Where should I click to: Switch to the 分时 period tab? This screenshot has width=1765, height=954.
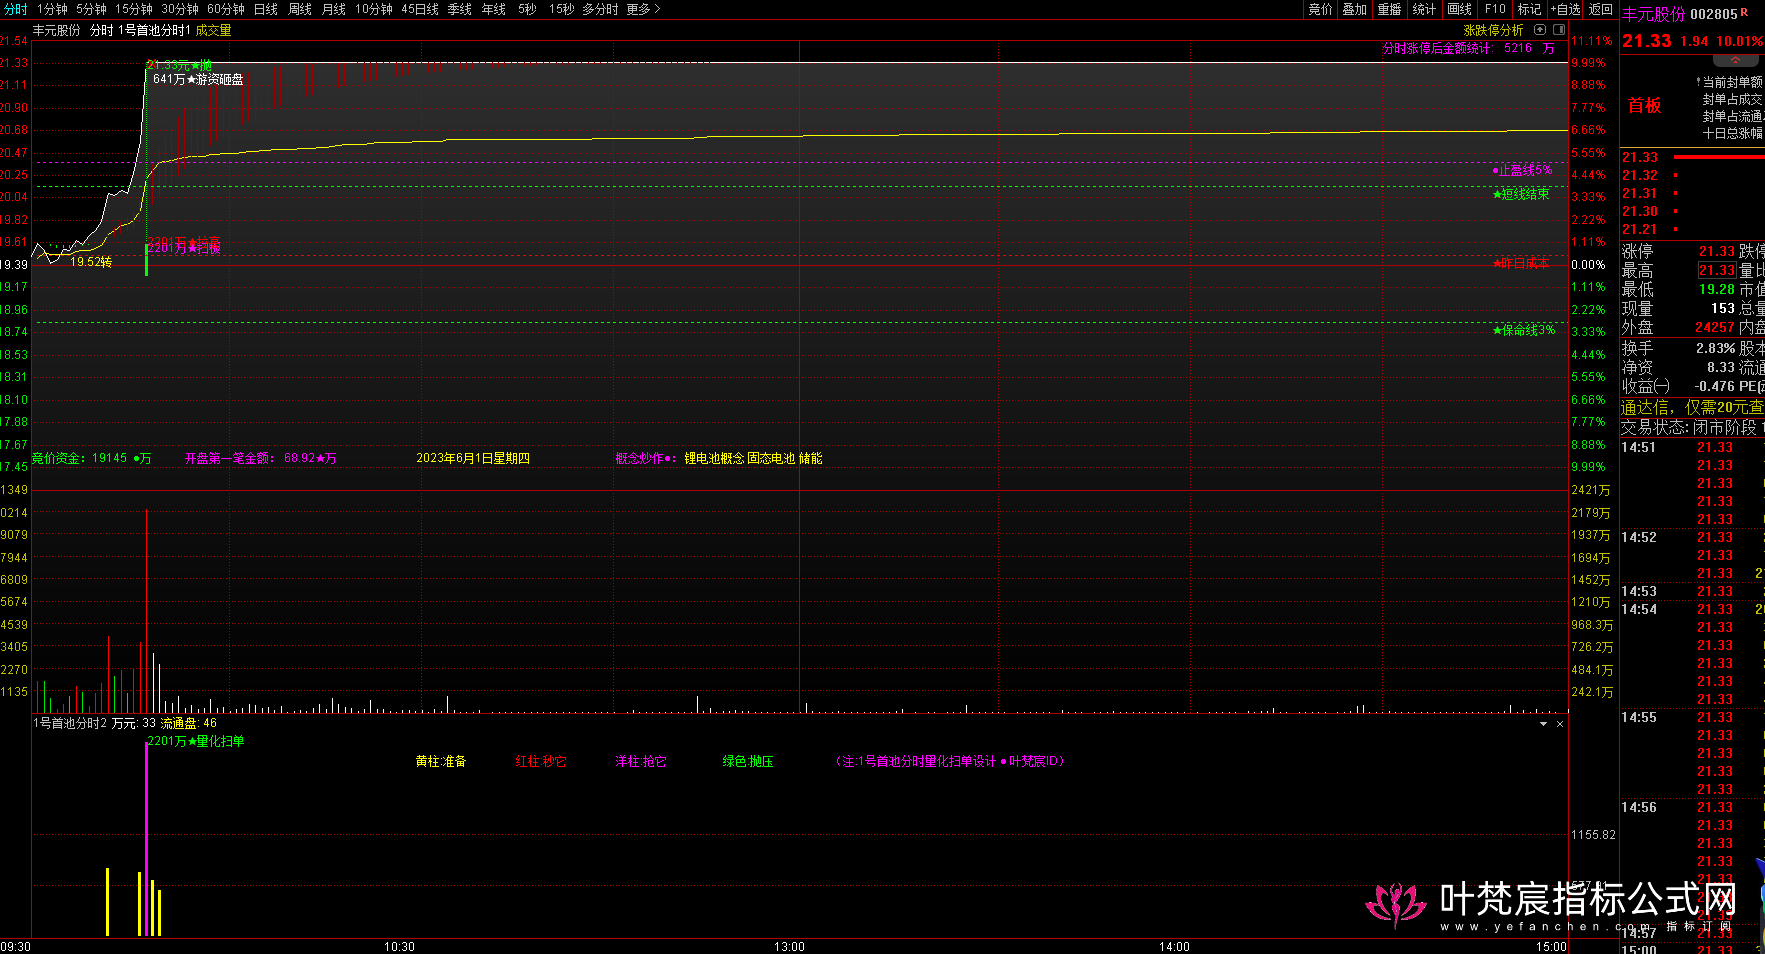(15, 9)
